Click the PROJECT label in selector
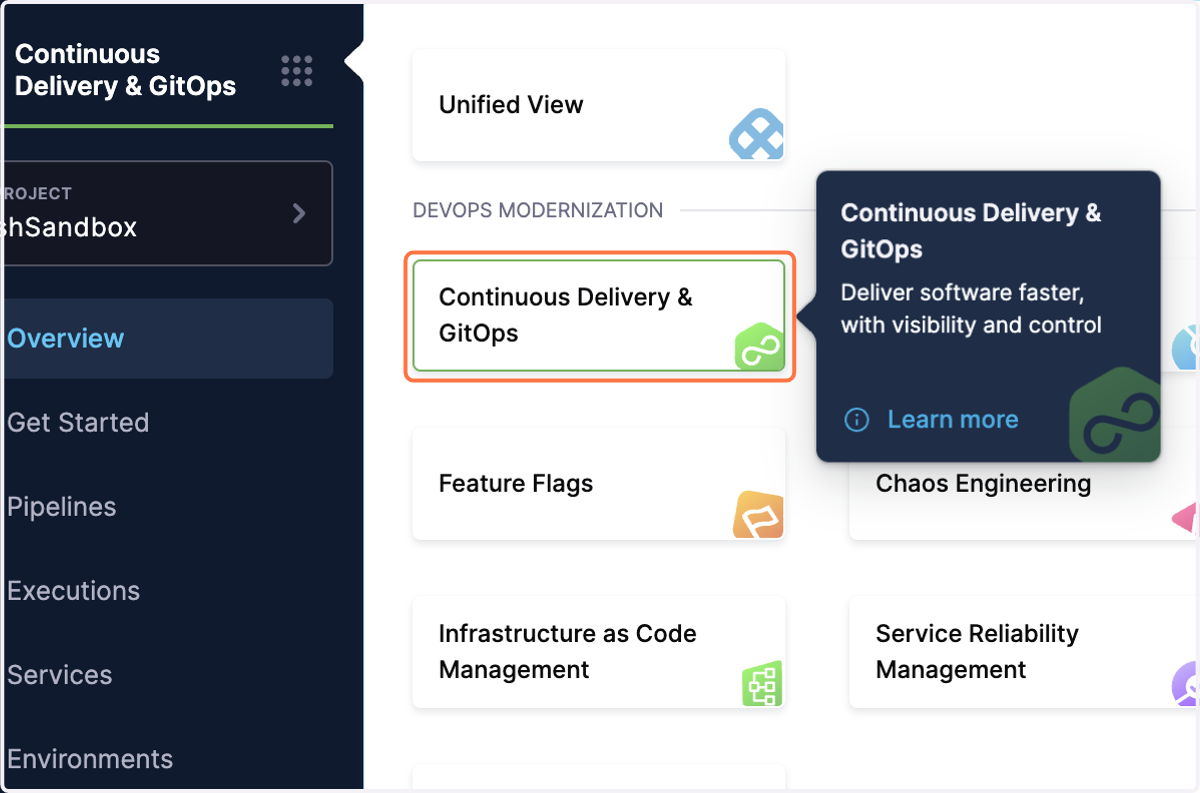This screenshot has height=793, width=1200. [36, 193]
